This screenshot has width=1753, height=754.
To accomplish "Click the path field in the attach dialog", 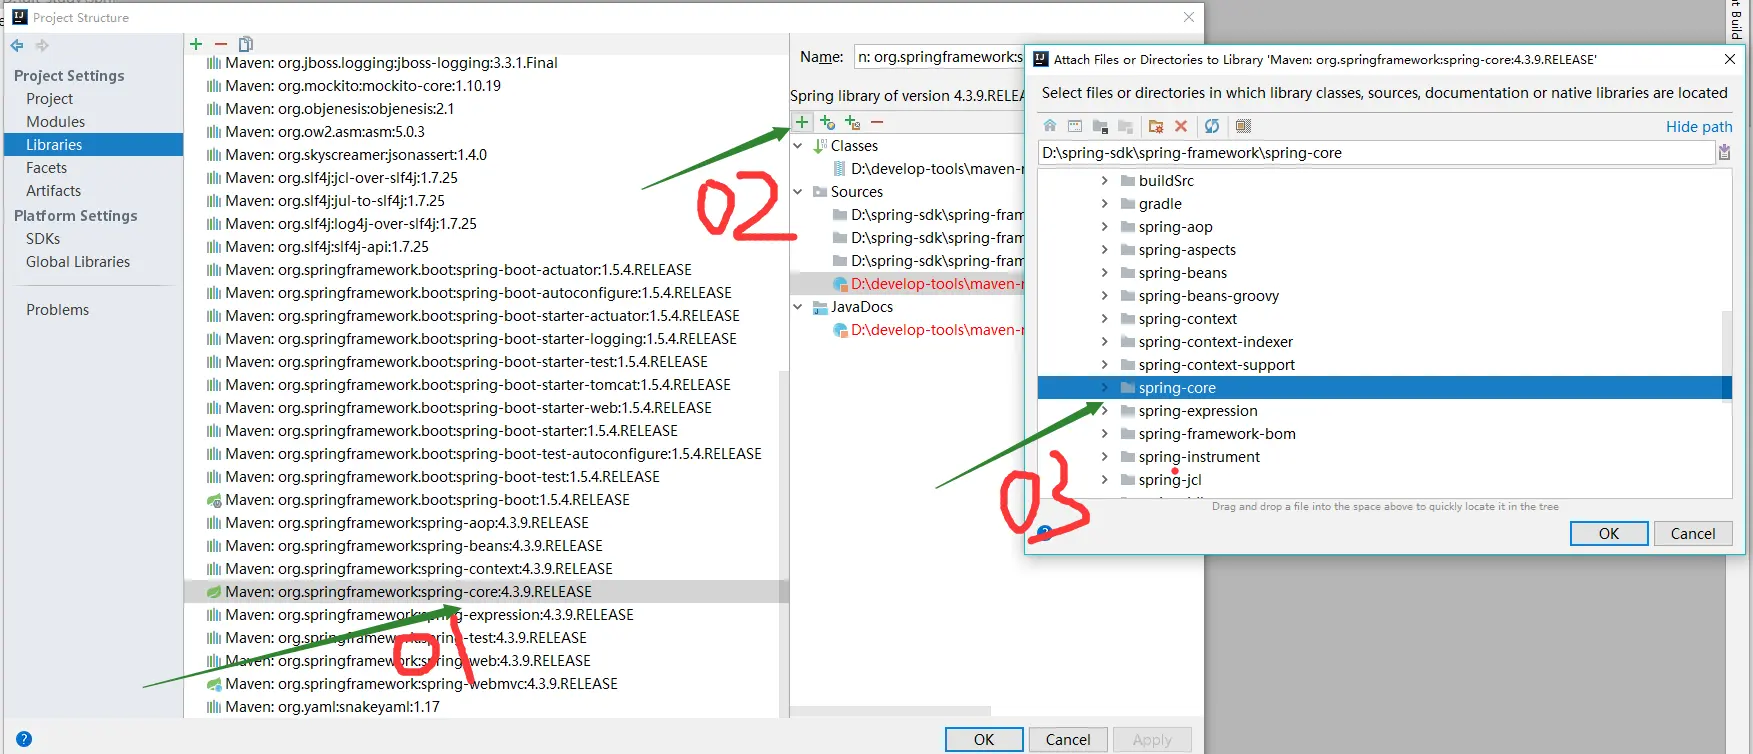I will (1376, 153).
